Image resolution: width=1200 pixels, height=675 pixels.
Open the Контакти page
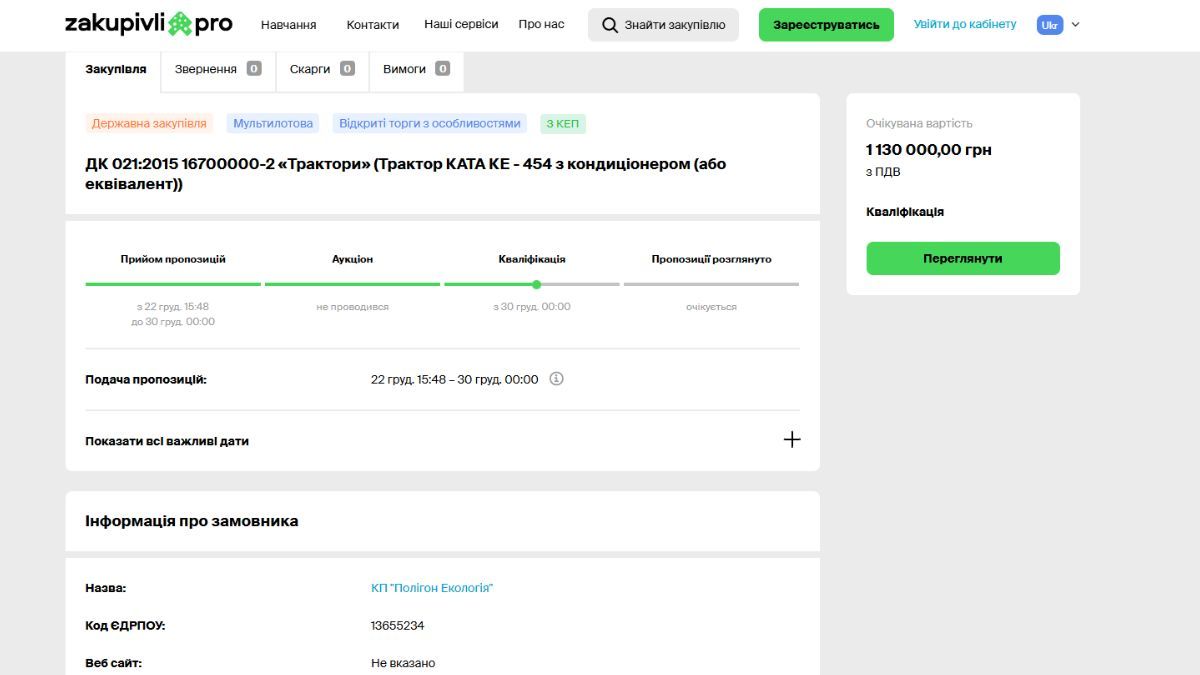coord(372,25)
